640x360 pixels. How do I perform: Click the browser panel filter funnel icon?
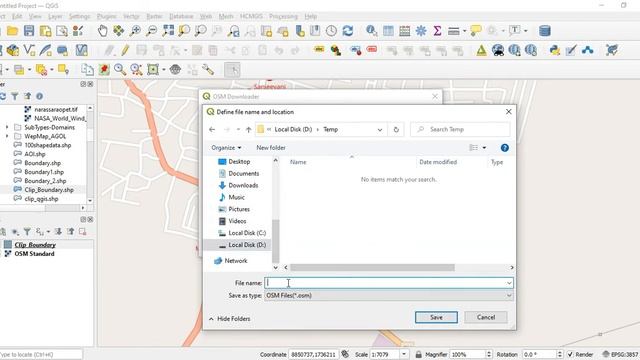15,96
